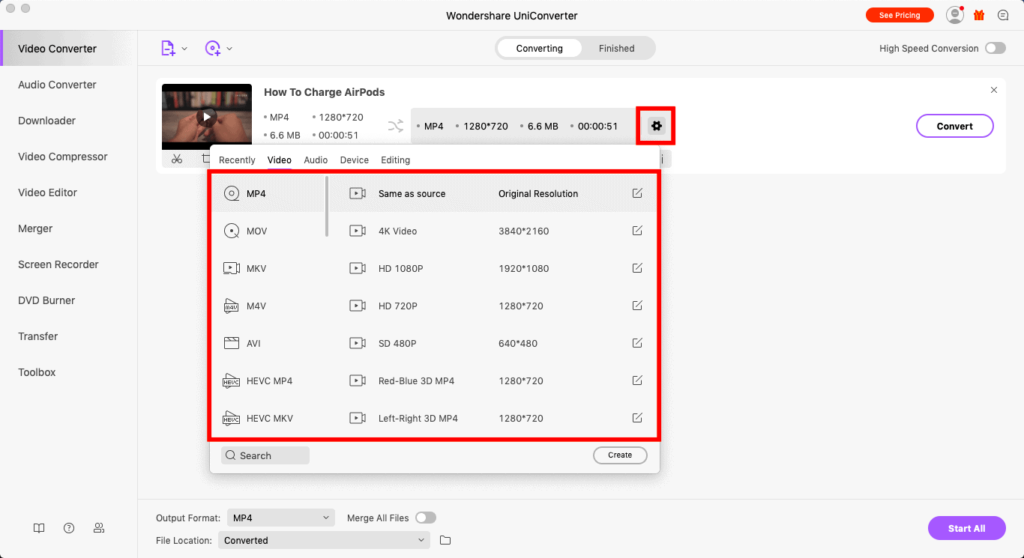The image size is (1024, 558).
Task: Click the gift box icon
Action: [979, 15]
